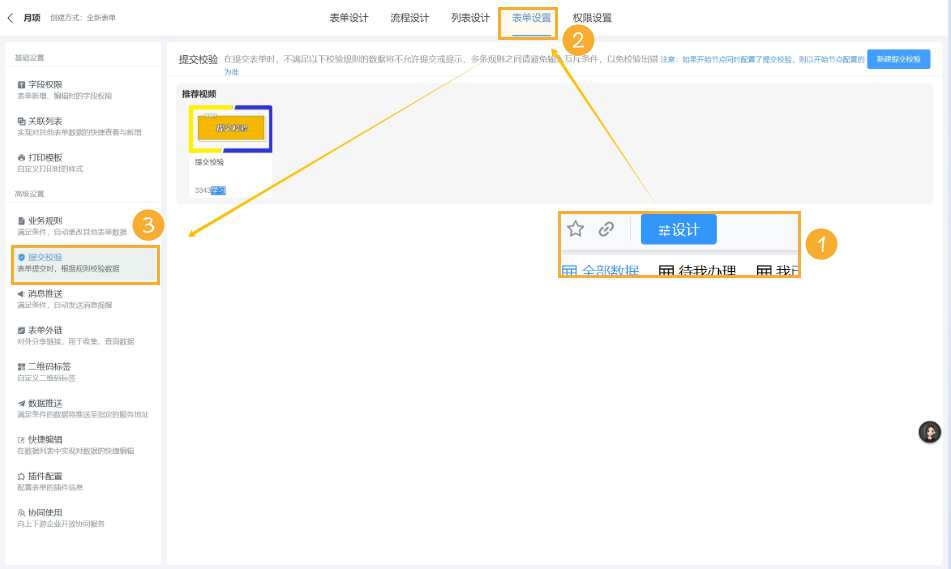Open 打印模板 settings item

[84, 163]
